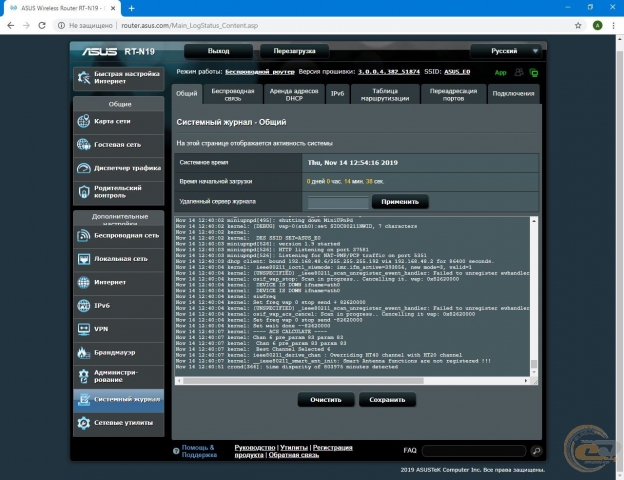Click the connected clients status icon
Image resolution: width=624 pixels, height=480 pixels.
click(519, 72)
